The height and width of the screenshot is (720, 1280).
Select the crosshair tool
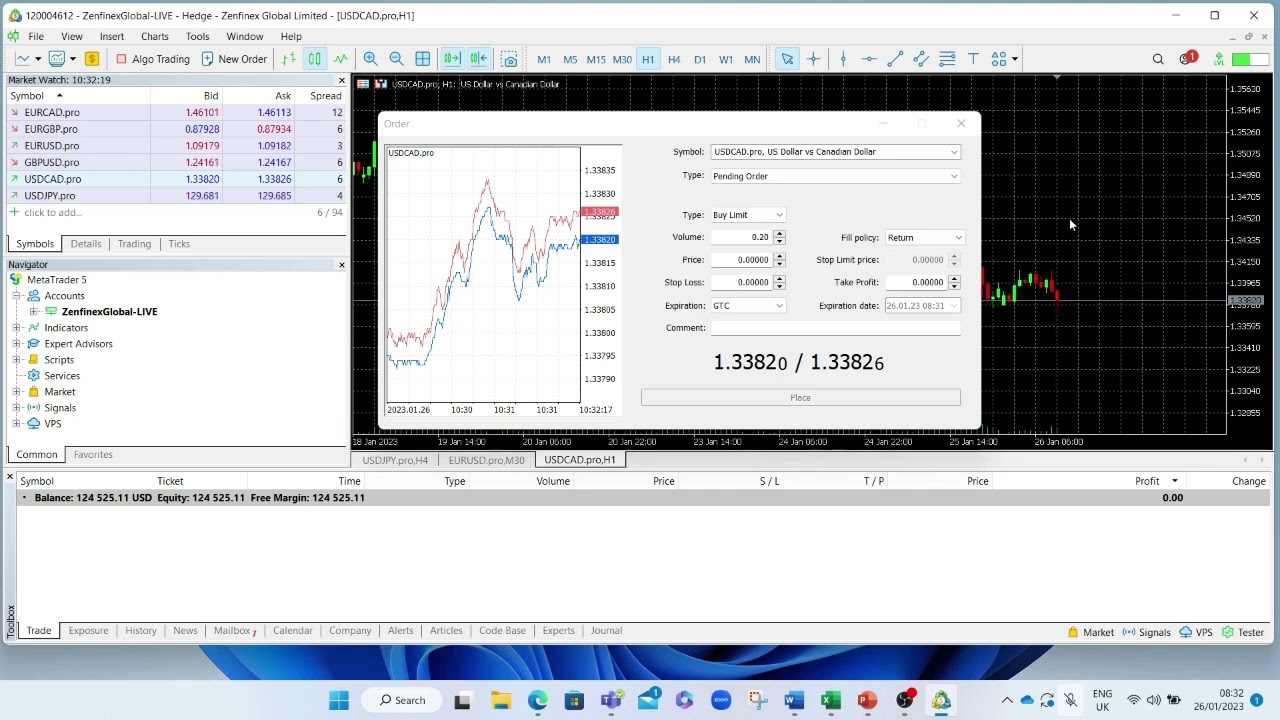pos(813,59)
